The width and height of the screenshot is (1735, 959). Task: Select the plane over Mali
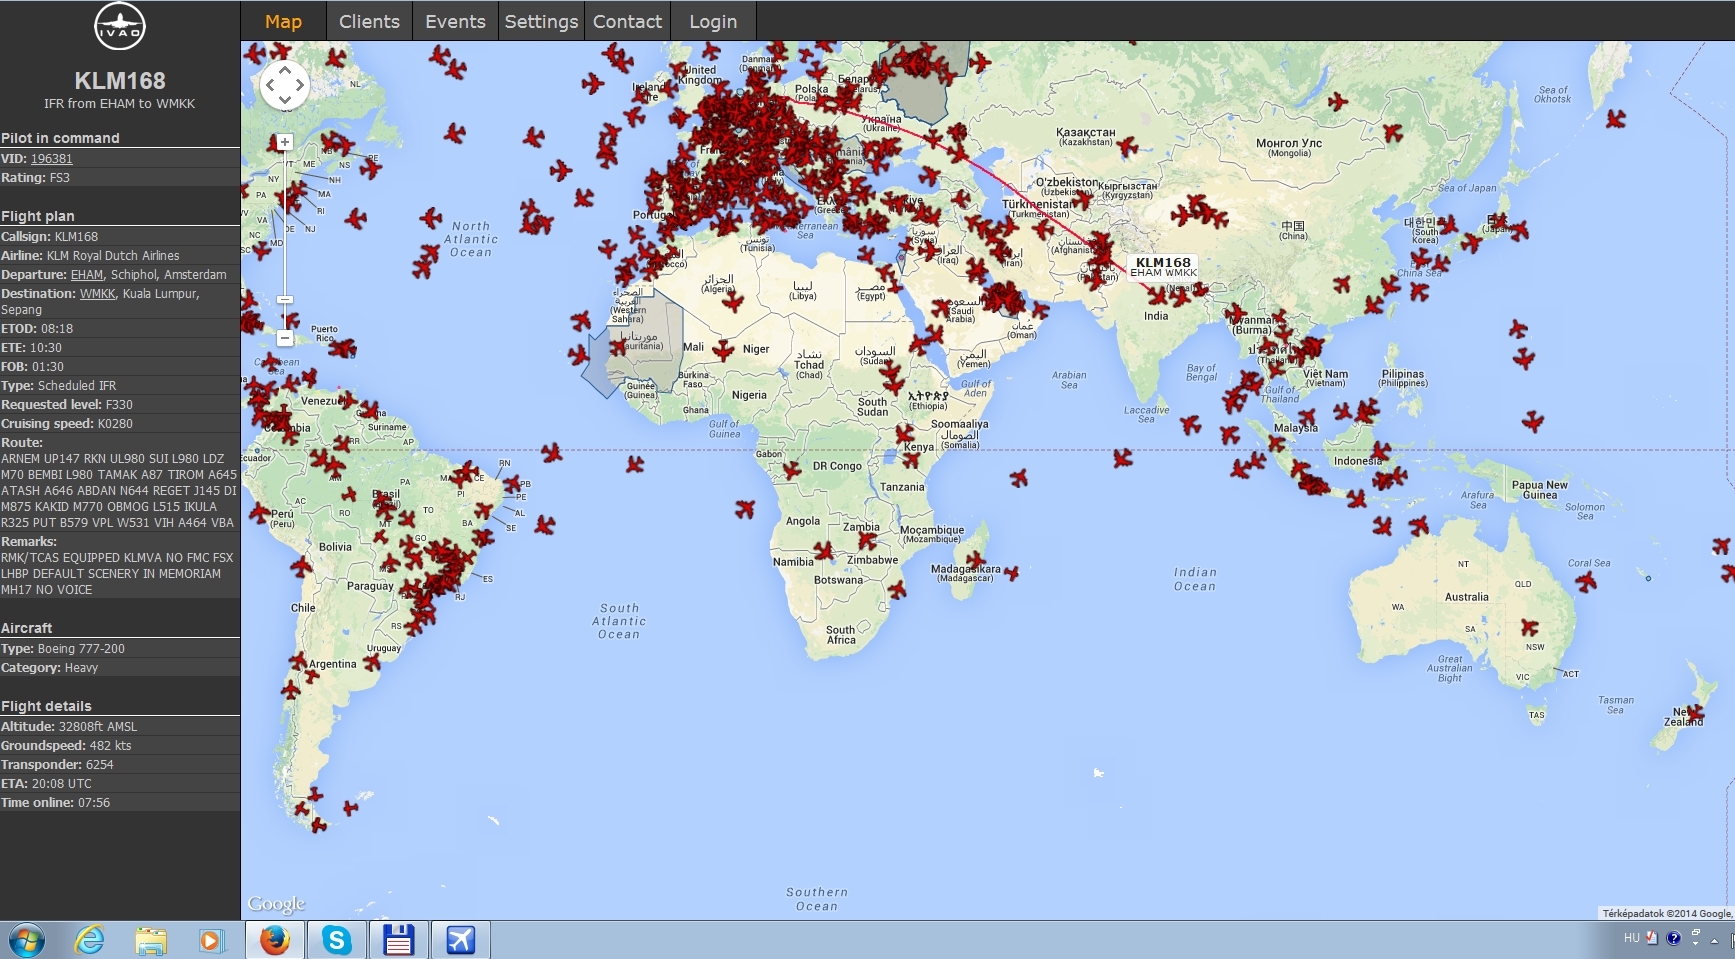[x=723, y=350]
